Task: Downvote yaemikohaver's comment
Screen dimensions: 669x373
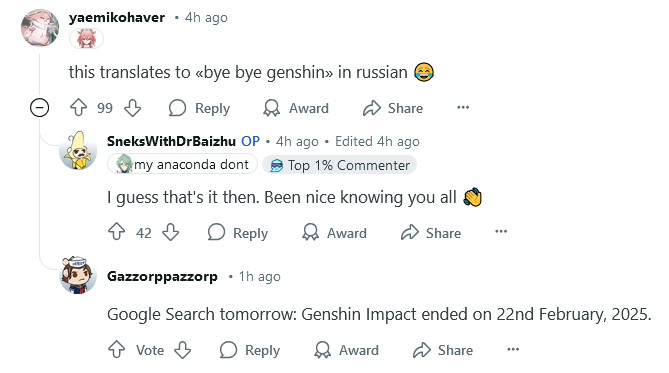Action: coord(133,108)
